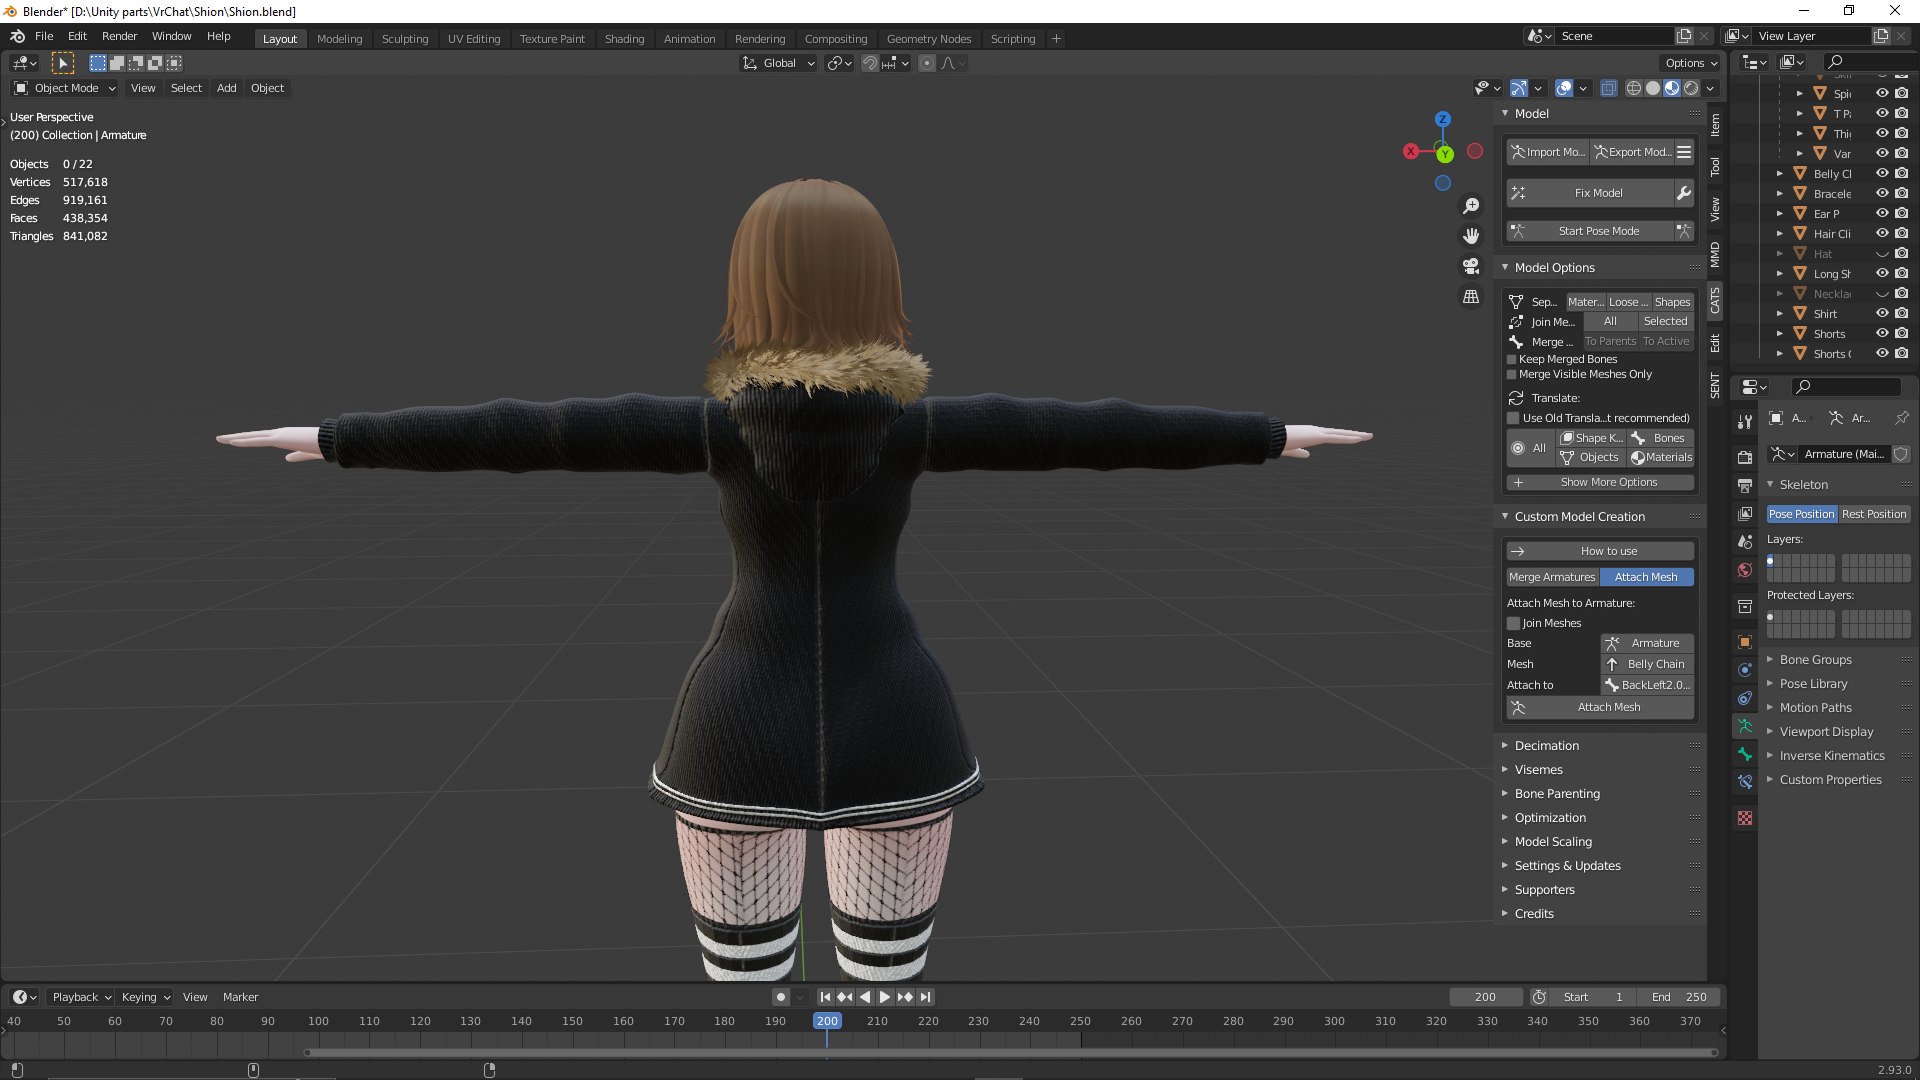Hide the Shirt object in outliner
This screenshot has height=1080, width=1920.
pyautogui.click(x=1882, y=314)
